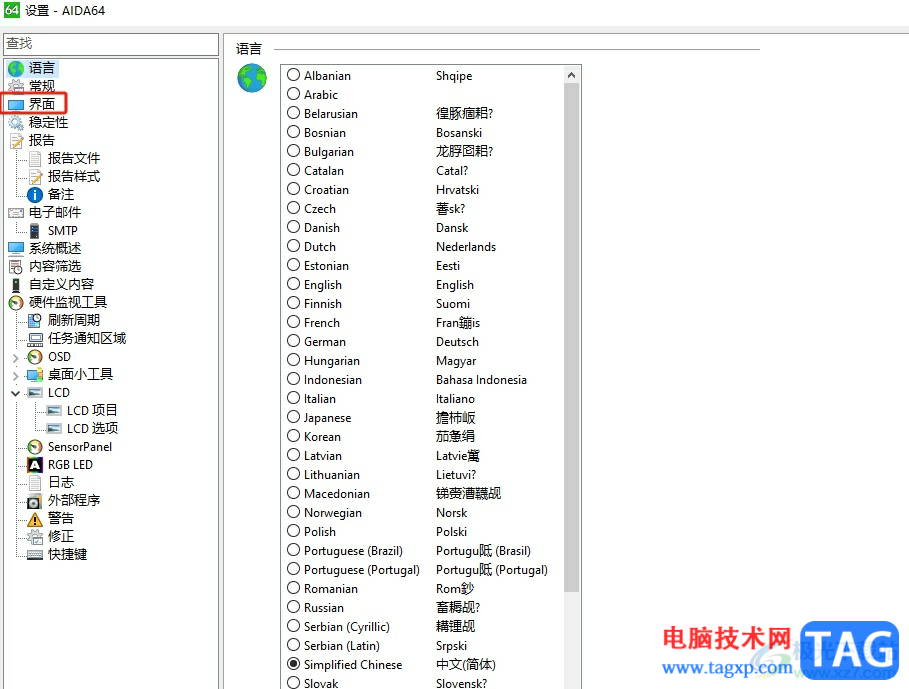Open LCD 选项 tree item
The image size is (909, 689).
(92, 428)
